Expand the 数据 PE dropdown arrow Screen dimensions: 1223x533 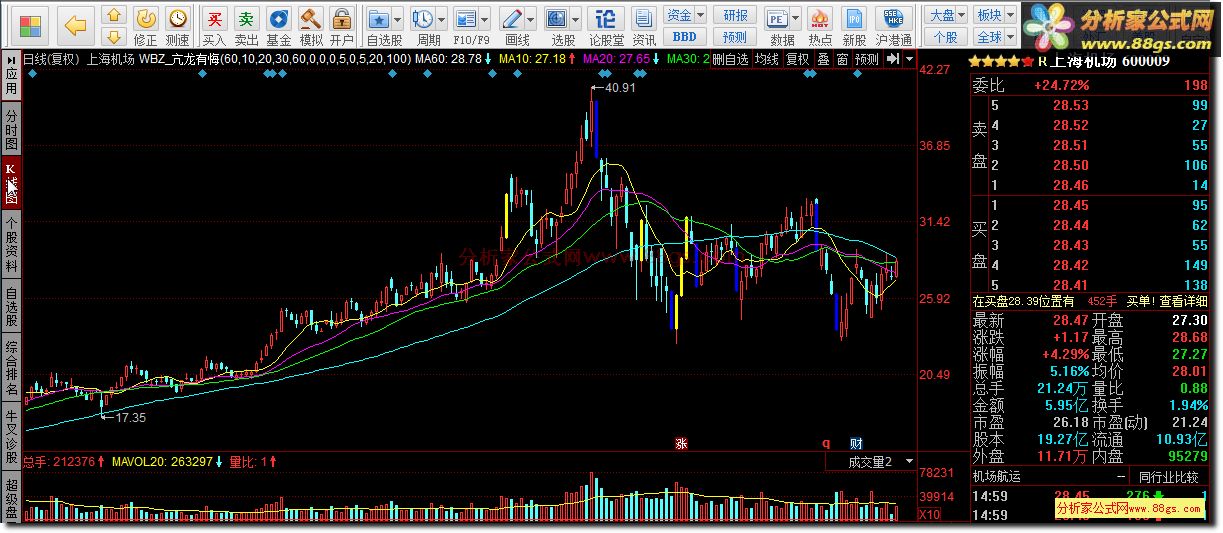(x=797, y=18)
